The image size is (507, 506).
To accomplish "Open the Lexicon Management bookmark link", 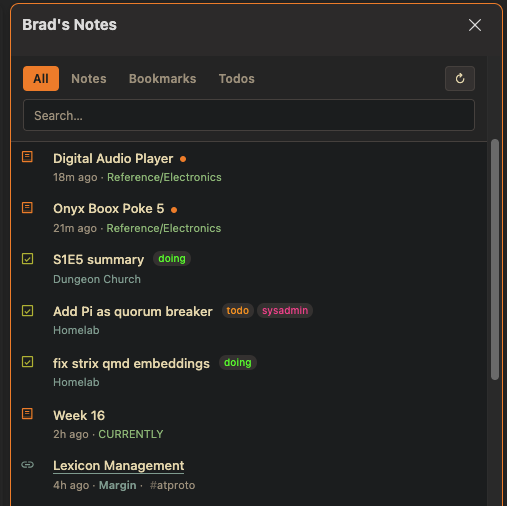I will [x=119, y=466].
